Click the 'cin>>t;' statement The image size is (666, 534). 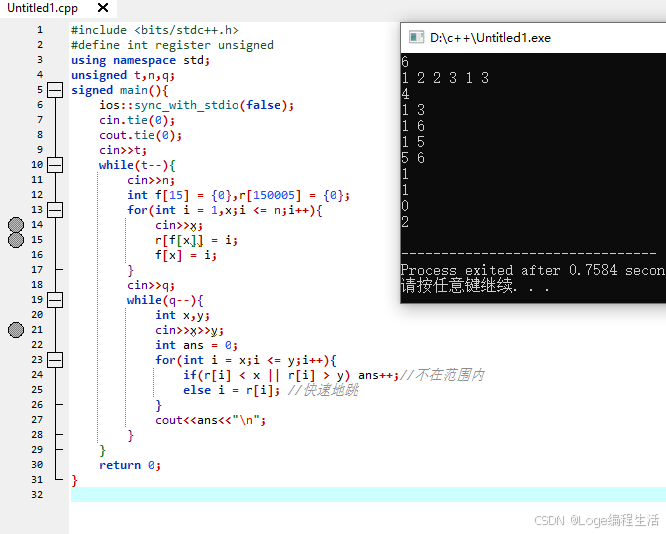(123, 150)
